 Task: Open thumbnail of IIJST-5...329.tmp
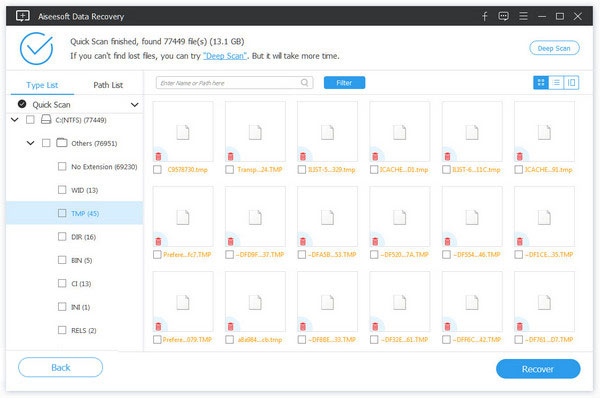[328, 132]
